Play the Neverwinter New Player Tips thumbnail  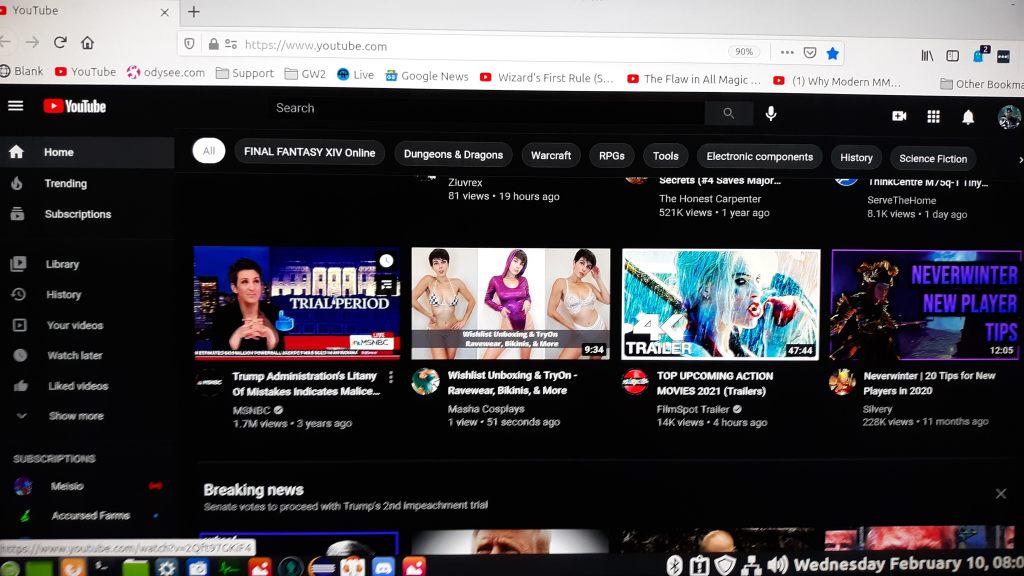coord(925,305)
